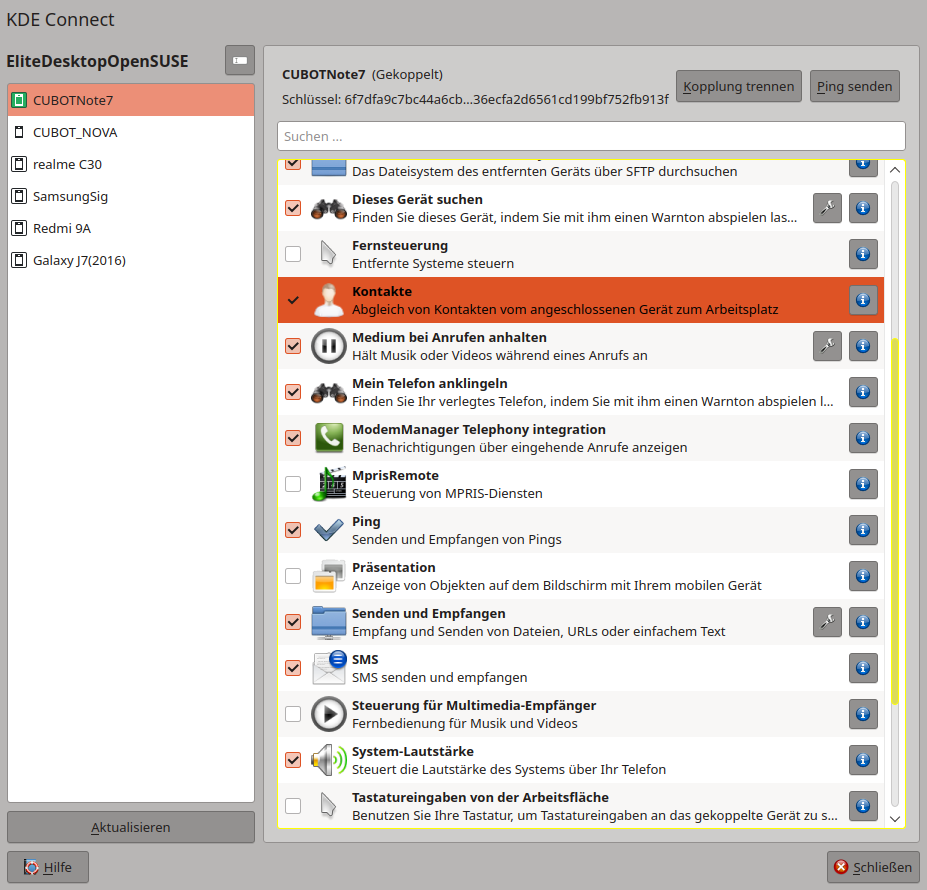The image size is (927, 890).
Task: Click the rename device button beside EliteDesktopOpenSUSE
Action: [x=239, y=60]
